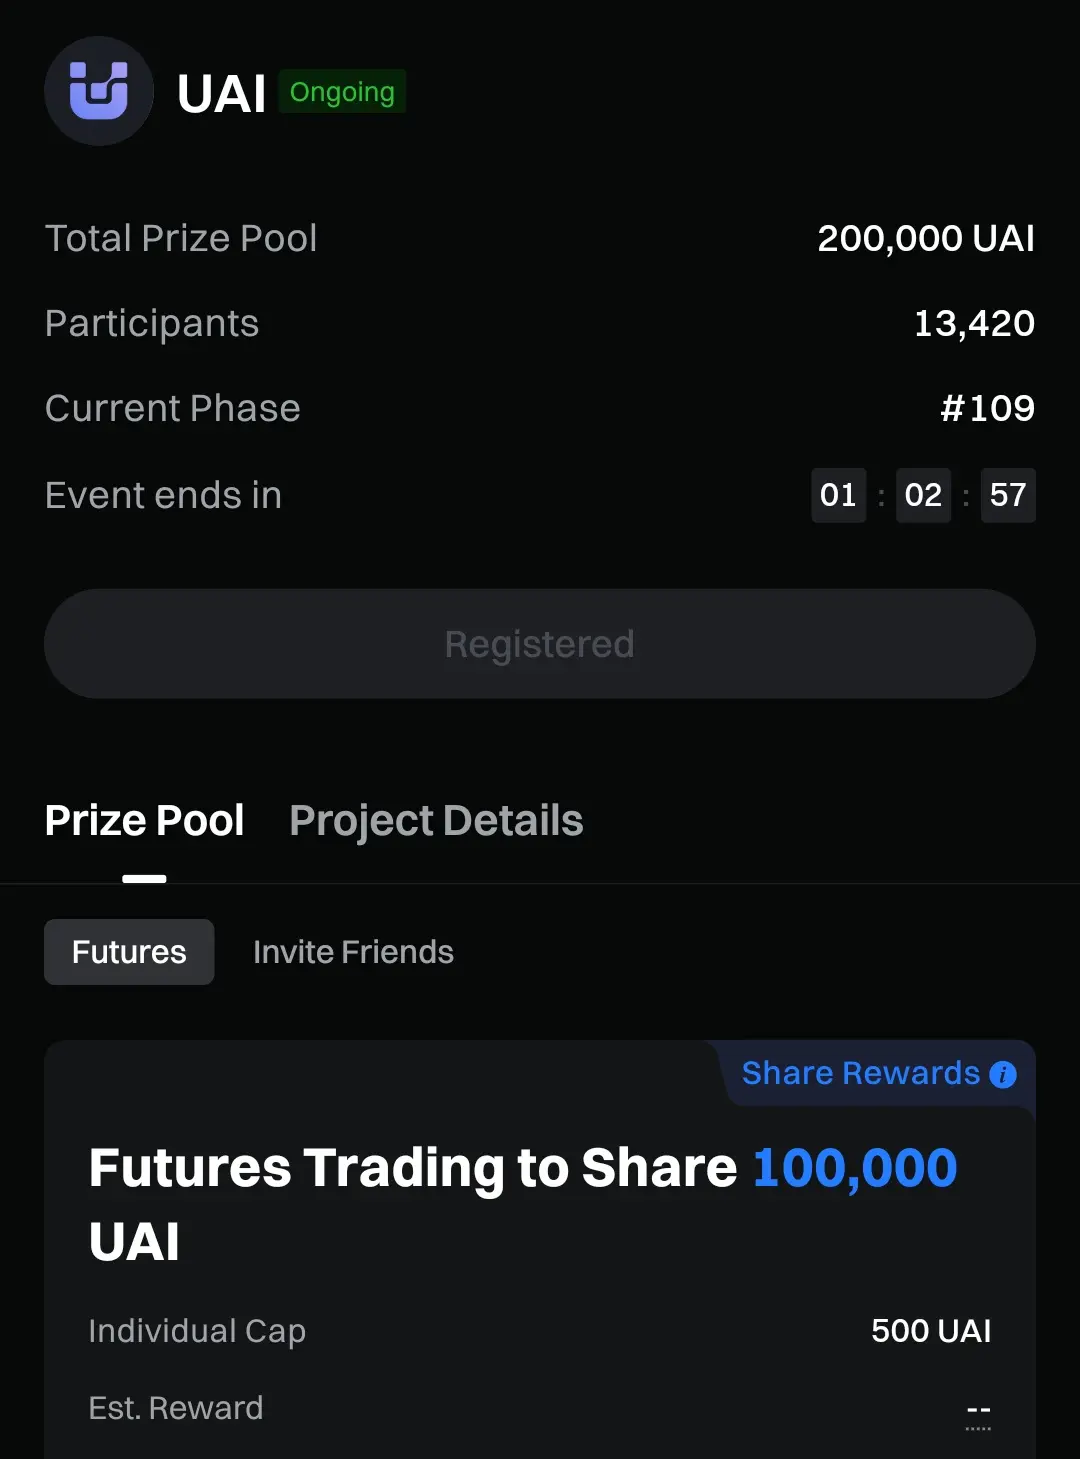Choose the Futures sub-tab
The image size is (1080, 1459).
click(129, 952)
